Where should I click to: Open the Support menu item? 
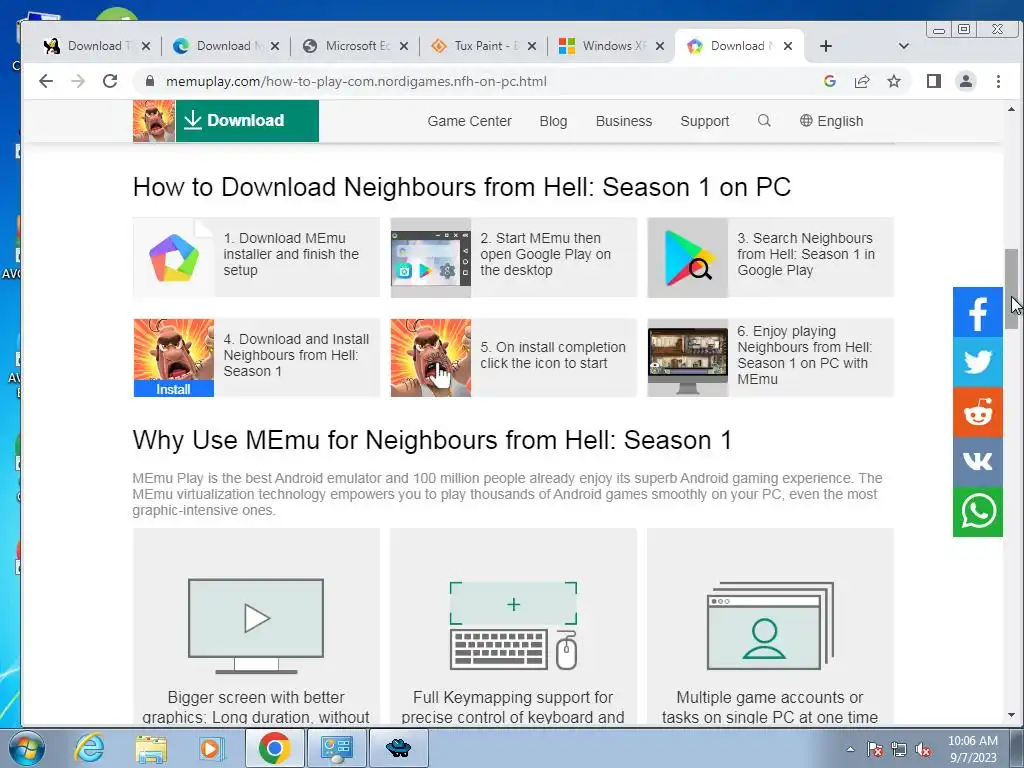pos(705,121)
